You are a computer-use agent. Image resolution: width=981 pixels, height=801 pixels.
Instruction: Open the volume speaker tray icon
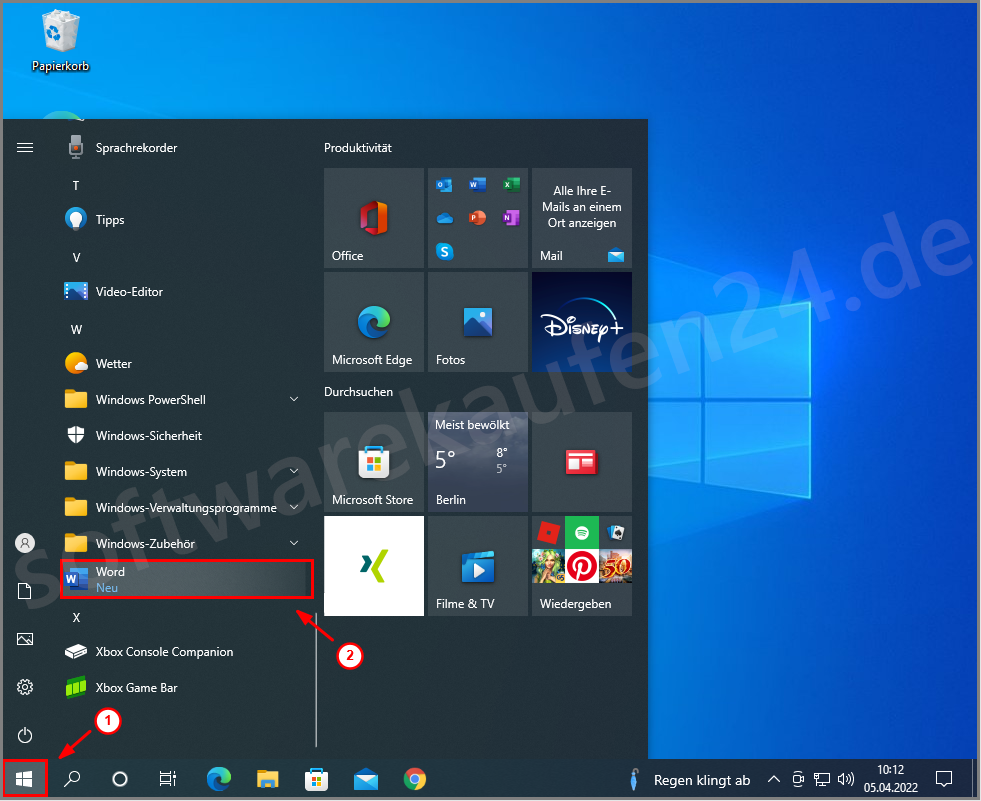[845, 779]
